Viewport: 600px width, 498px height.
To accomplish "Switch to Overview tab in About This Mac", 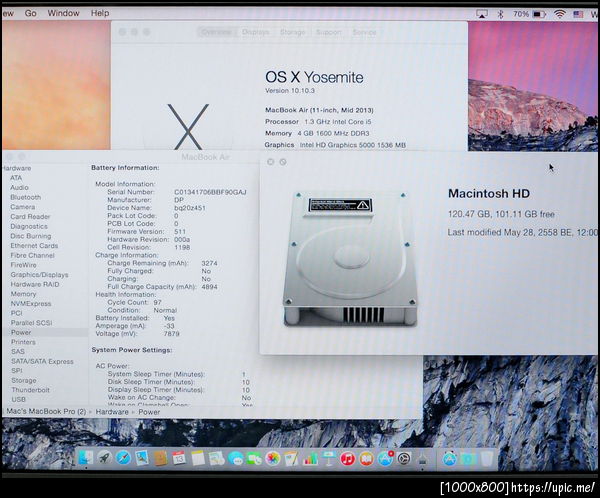I will [x=216, y=32].
